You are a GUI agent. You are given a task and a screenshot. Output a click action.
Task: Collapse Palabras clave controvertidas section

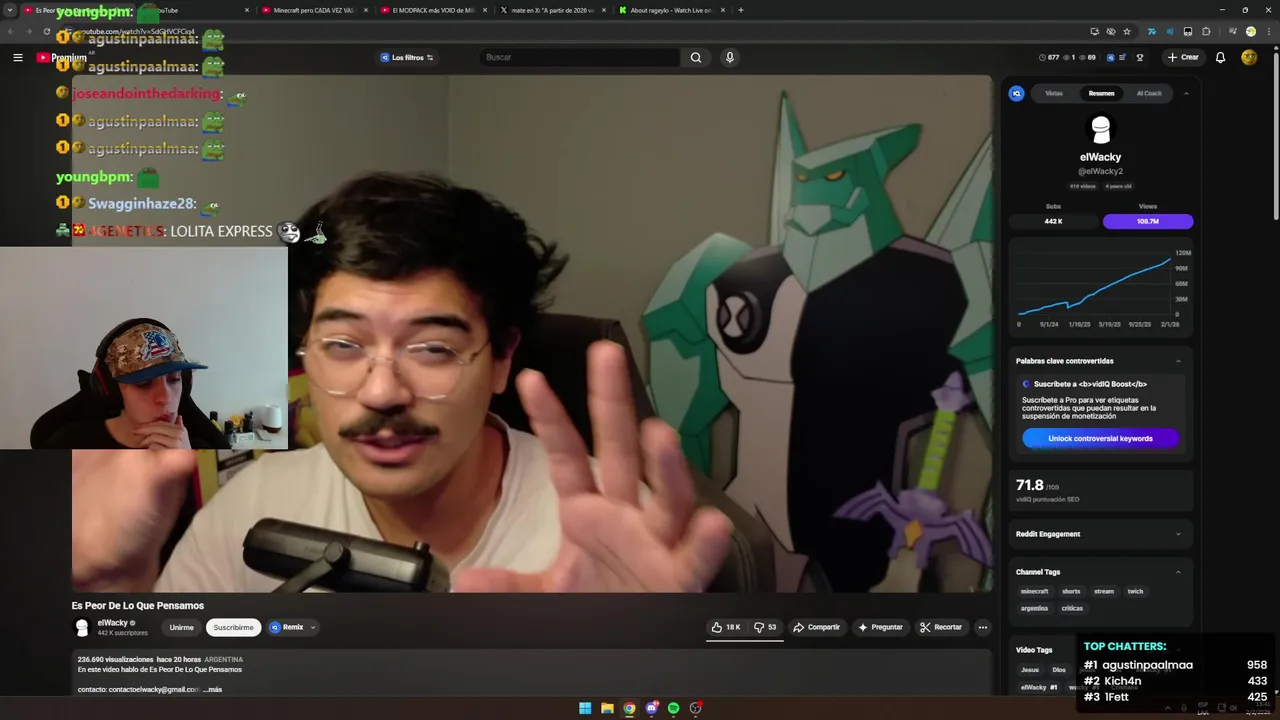click(x=1178, y=361)
